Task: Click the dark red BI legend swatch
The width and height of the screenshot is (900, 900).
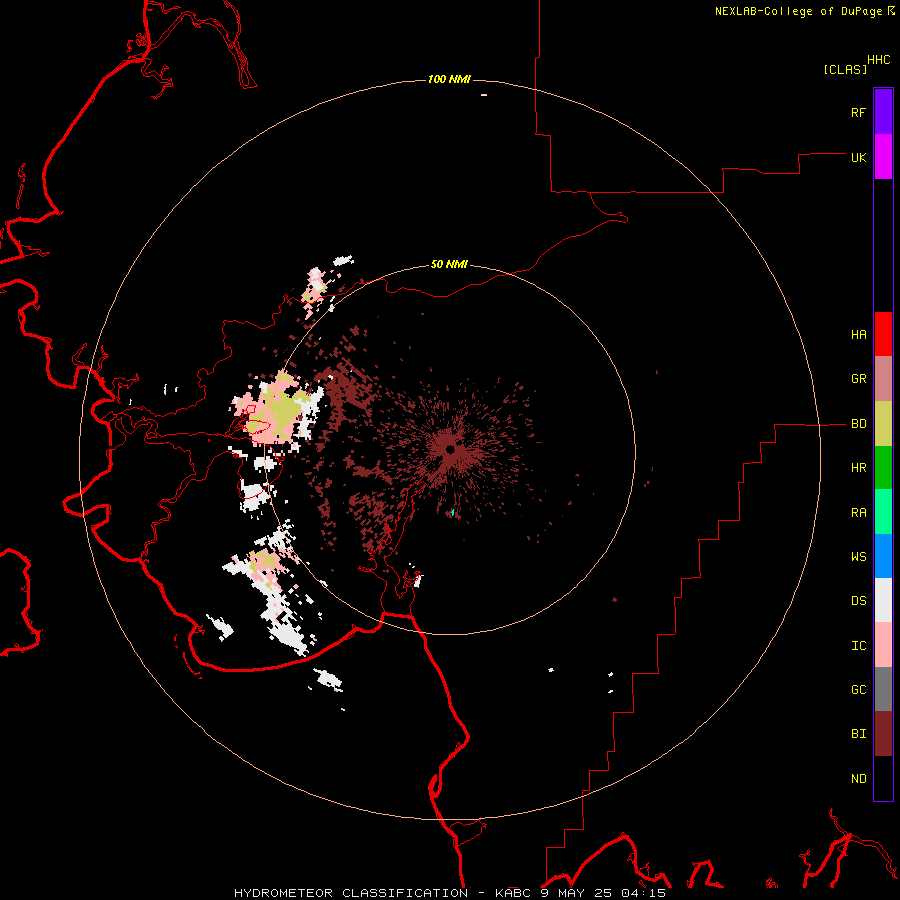Action: [x=883, y=734]
